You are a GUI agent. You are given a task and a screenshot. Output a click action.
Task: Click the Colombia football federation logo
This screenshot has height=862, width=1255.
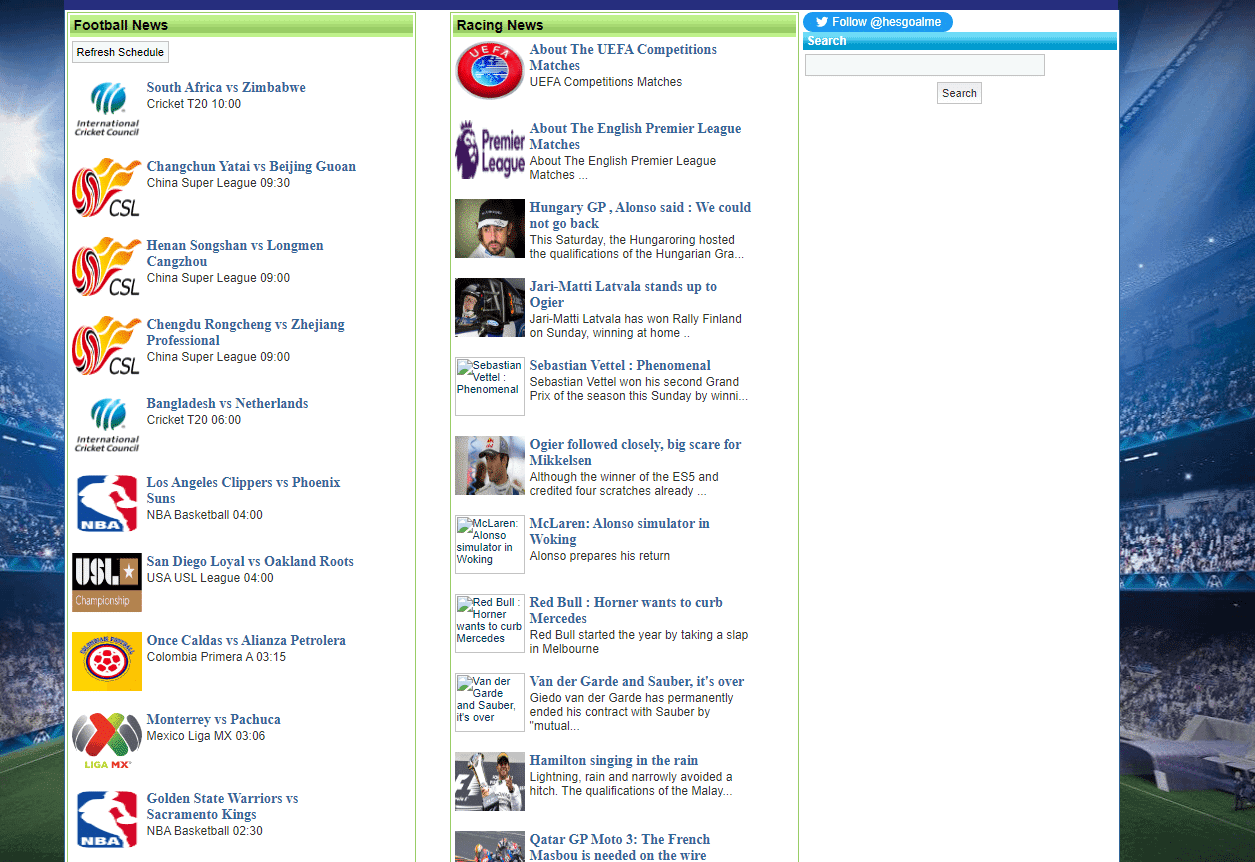point(107,661)
